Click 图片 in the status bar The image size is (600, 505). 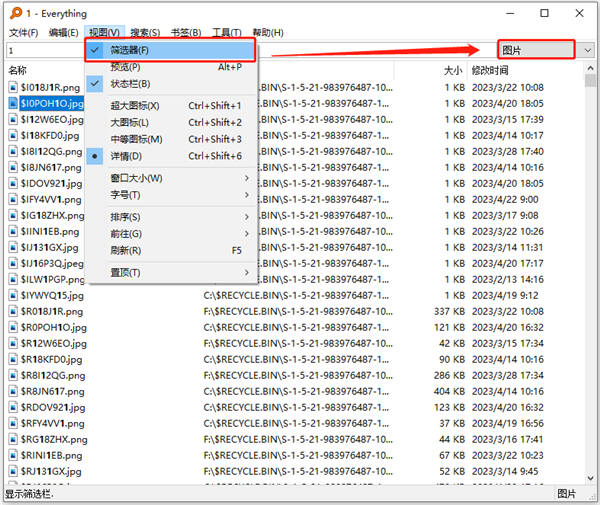pos(566,494)
